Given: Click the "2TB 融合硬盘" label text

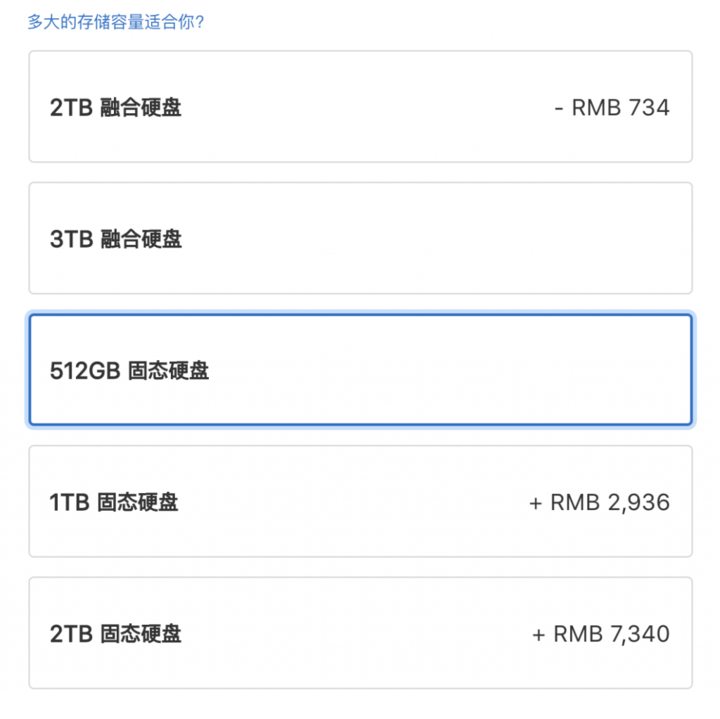Looking at the screenshot, I should coord(116,108).
